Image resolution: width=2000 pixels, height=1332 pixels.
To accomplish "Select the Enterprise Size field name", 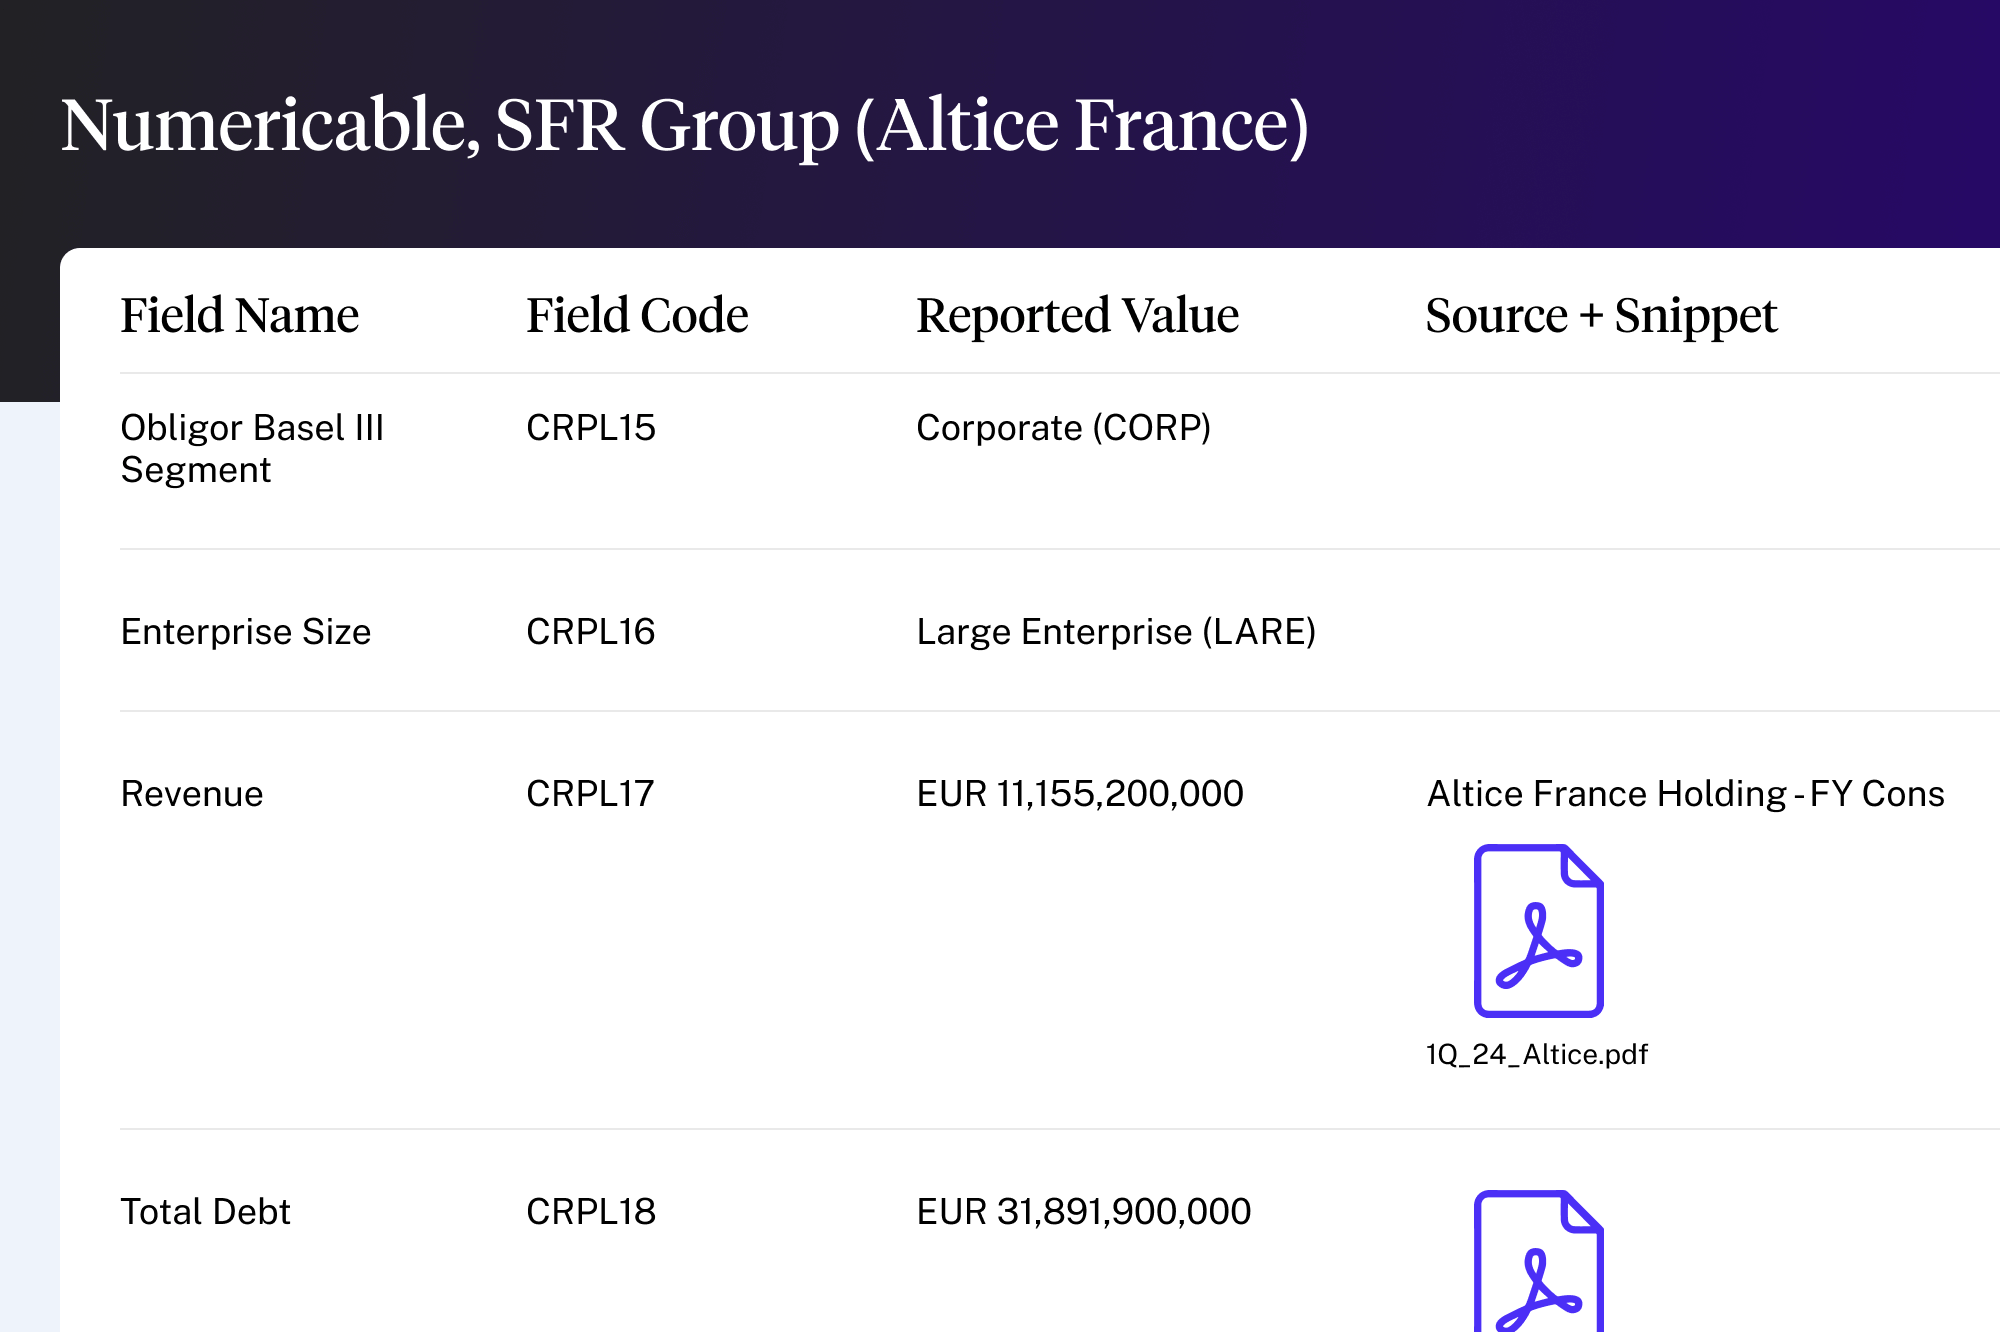I will (246, 631).
